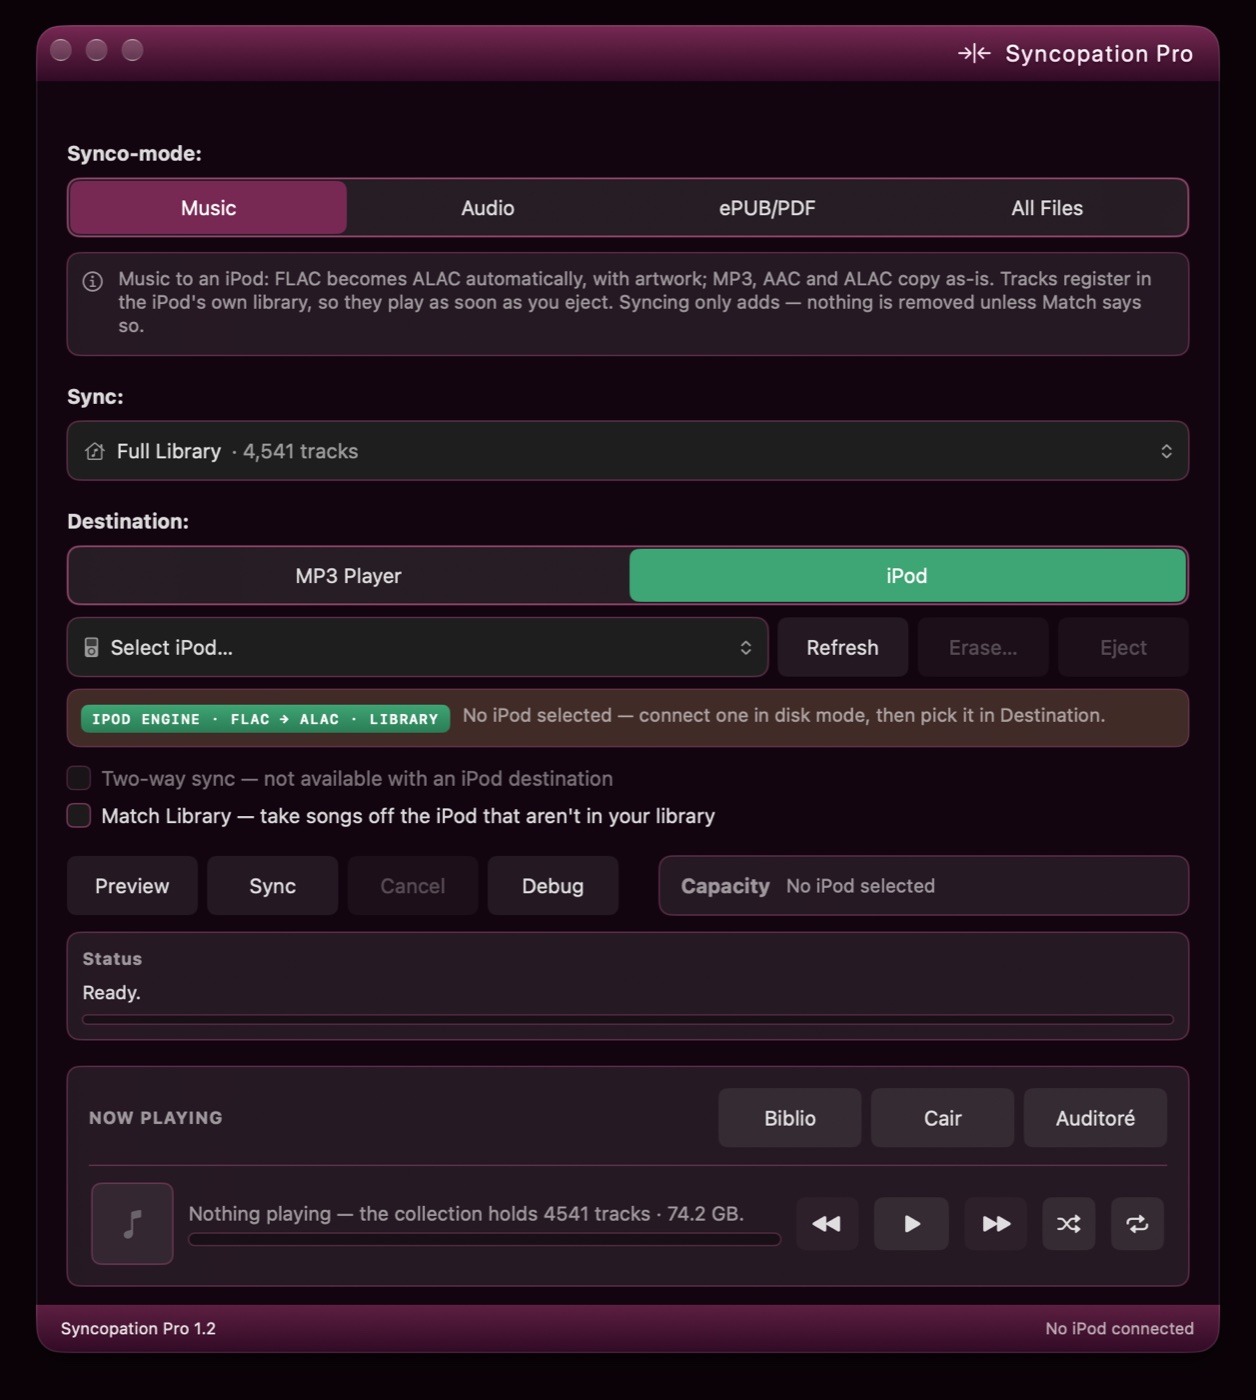Choose iPod as destination

click(x=907, y=576)
